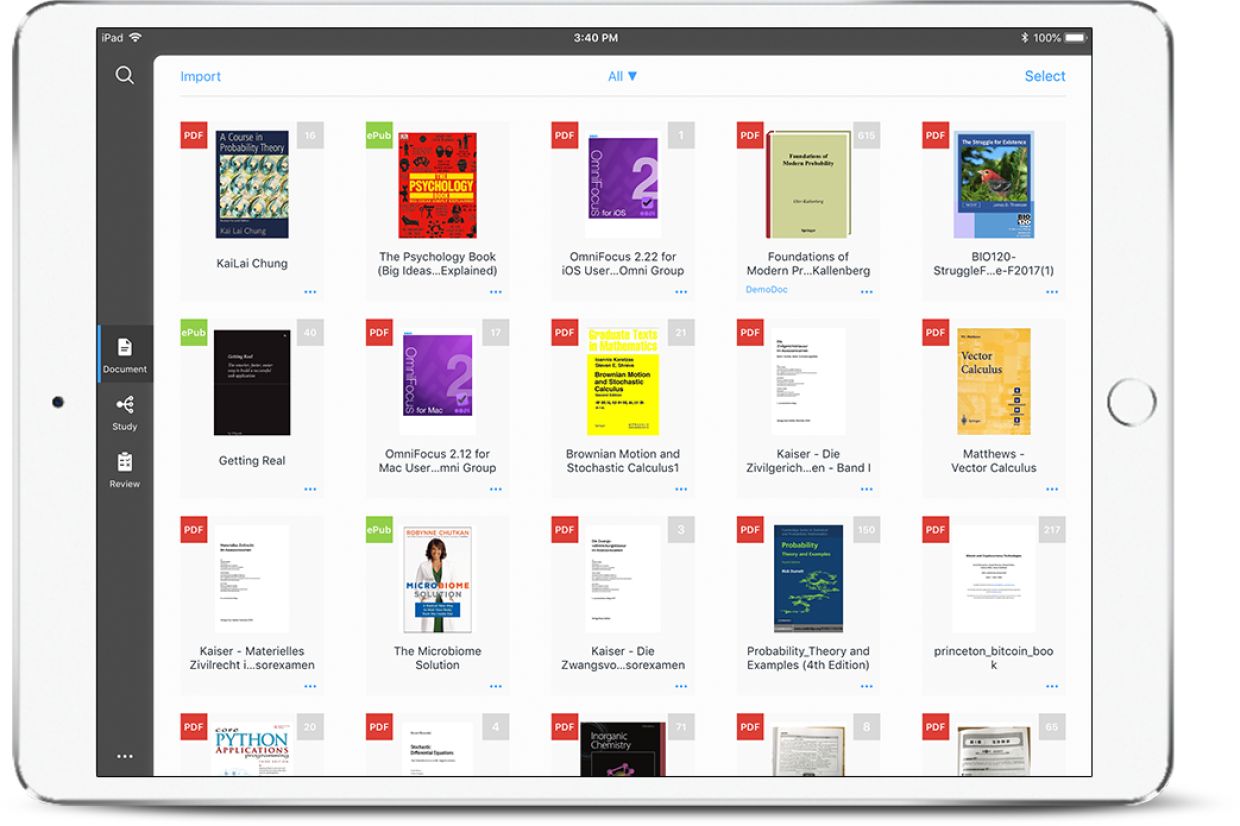The image size is (1240, 826).
Task: Open the Stochastic Differential Equations cover
Action: (x=437, y=749)
